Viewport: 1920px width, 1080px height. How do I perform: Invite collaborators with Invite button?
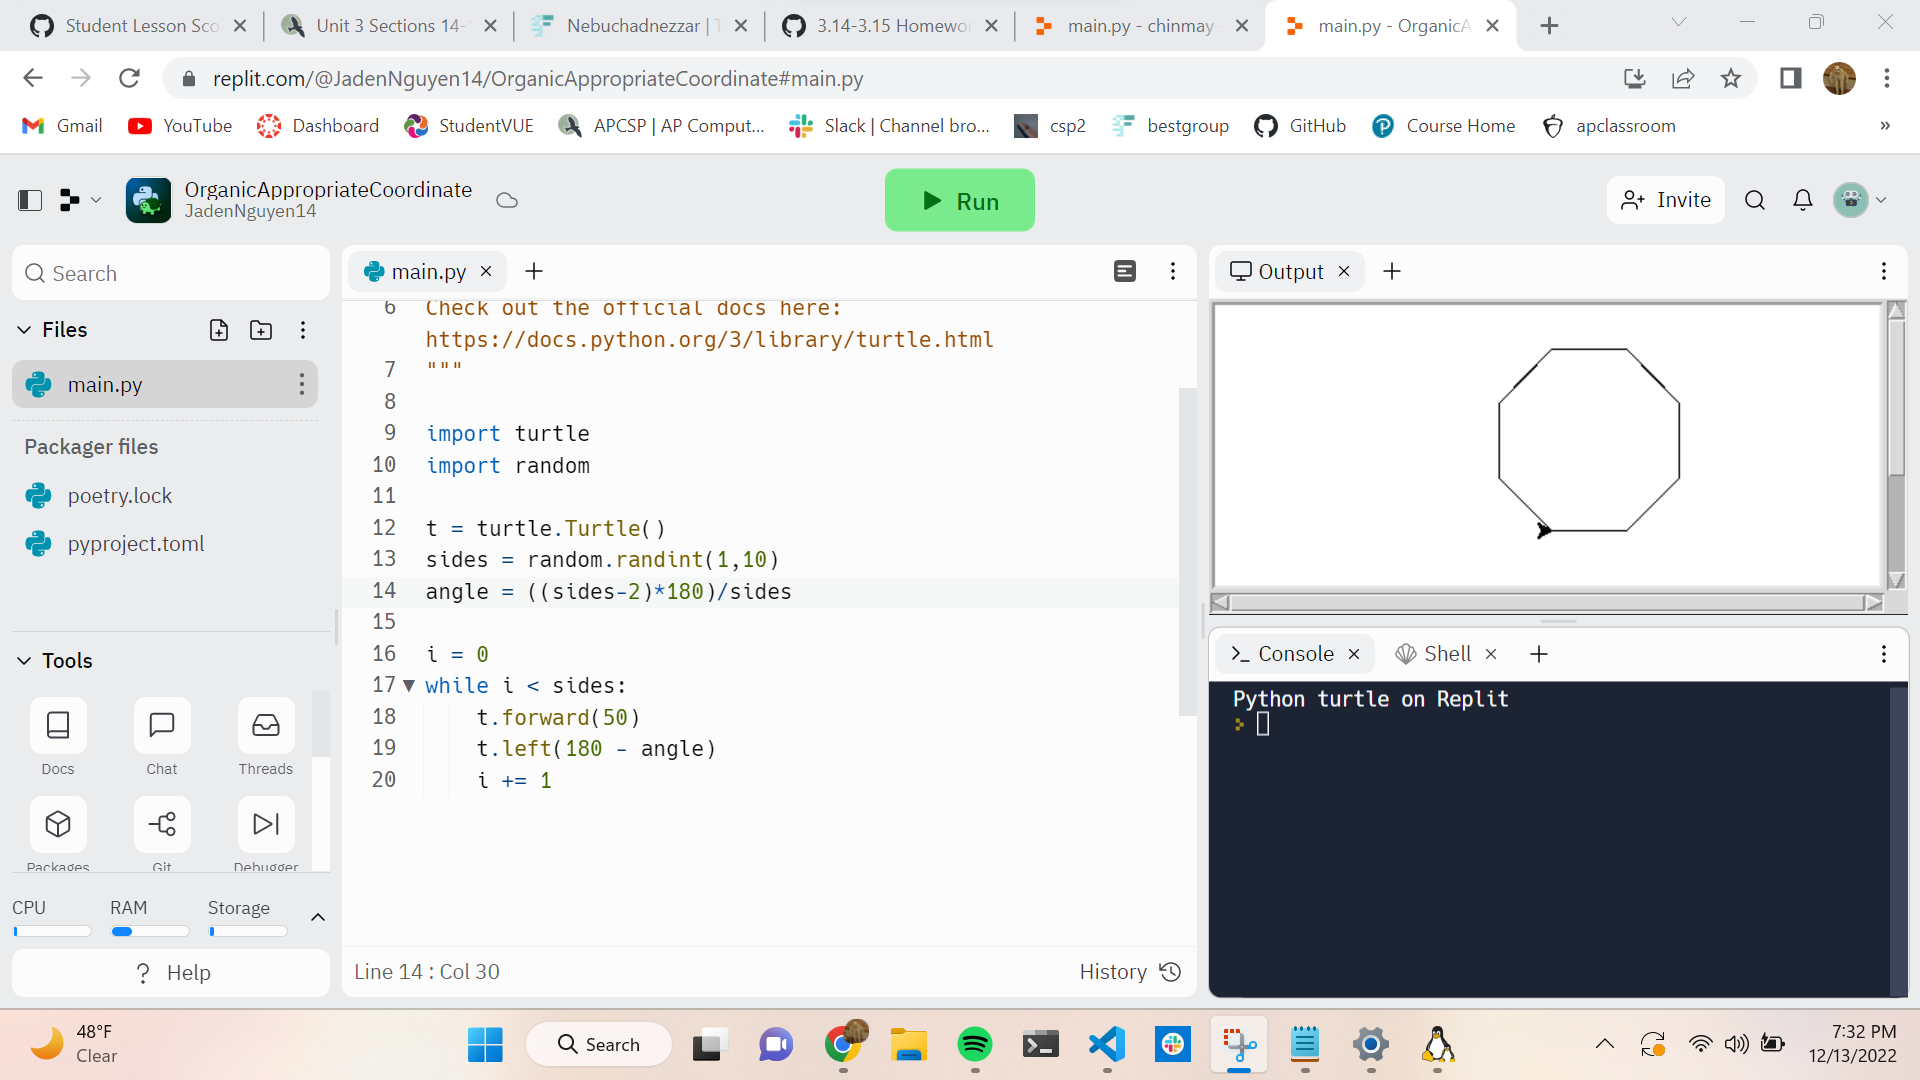[1665, 200]
